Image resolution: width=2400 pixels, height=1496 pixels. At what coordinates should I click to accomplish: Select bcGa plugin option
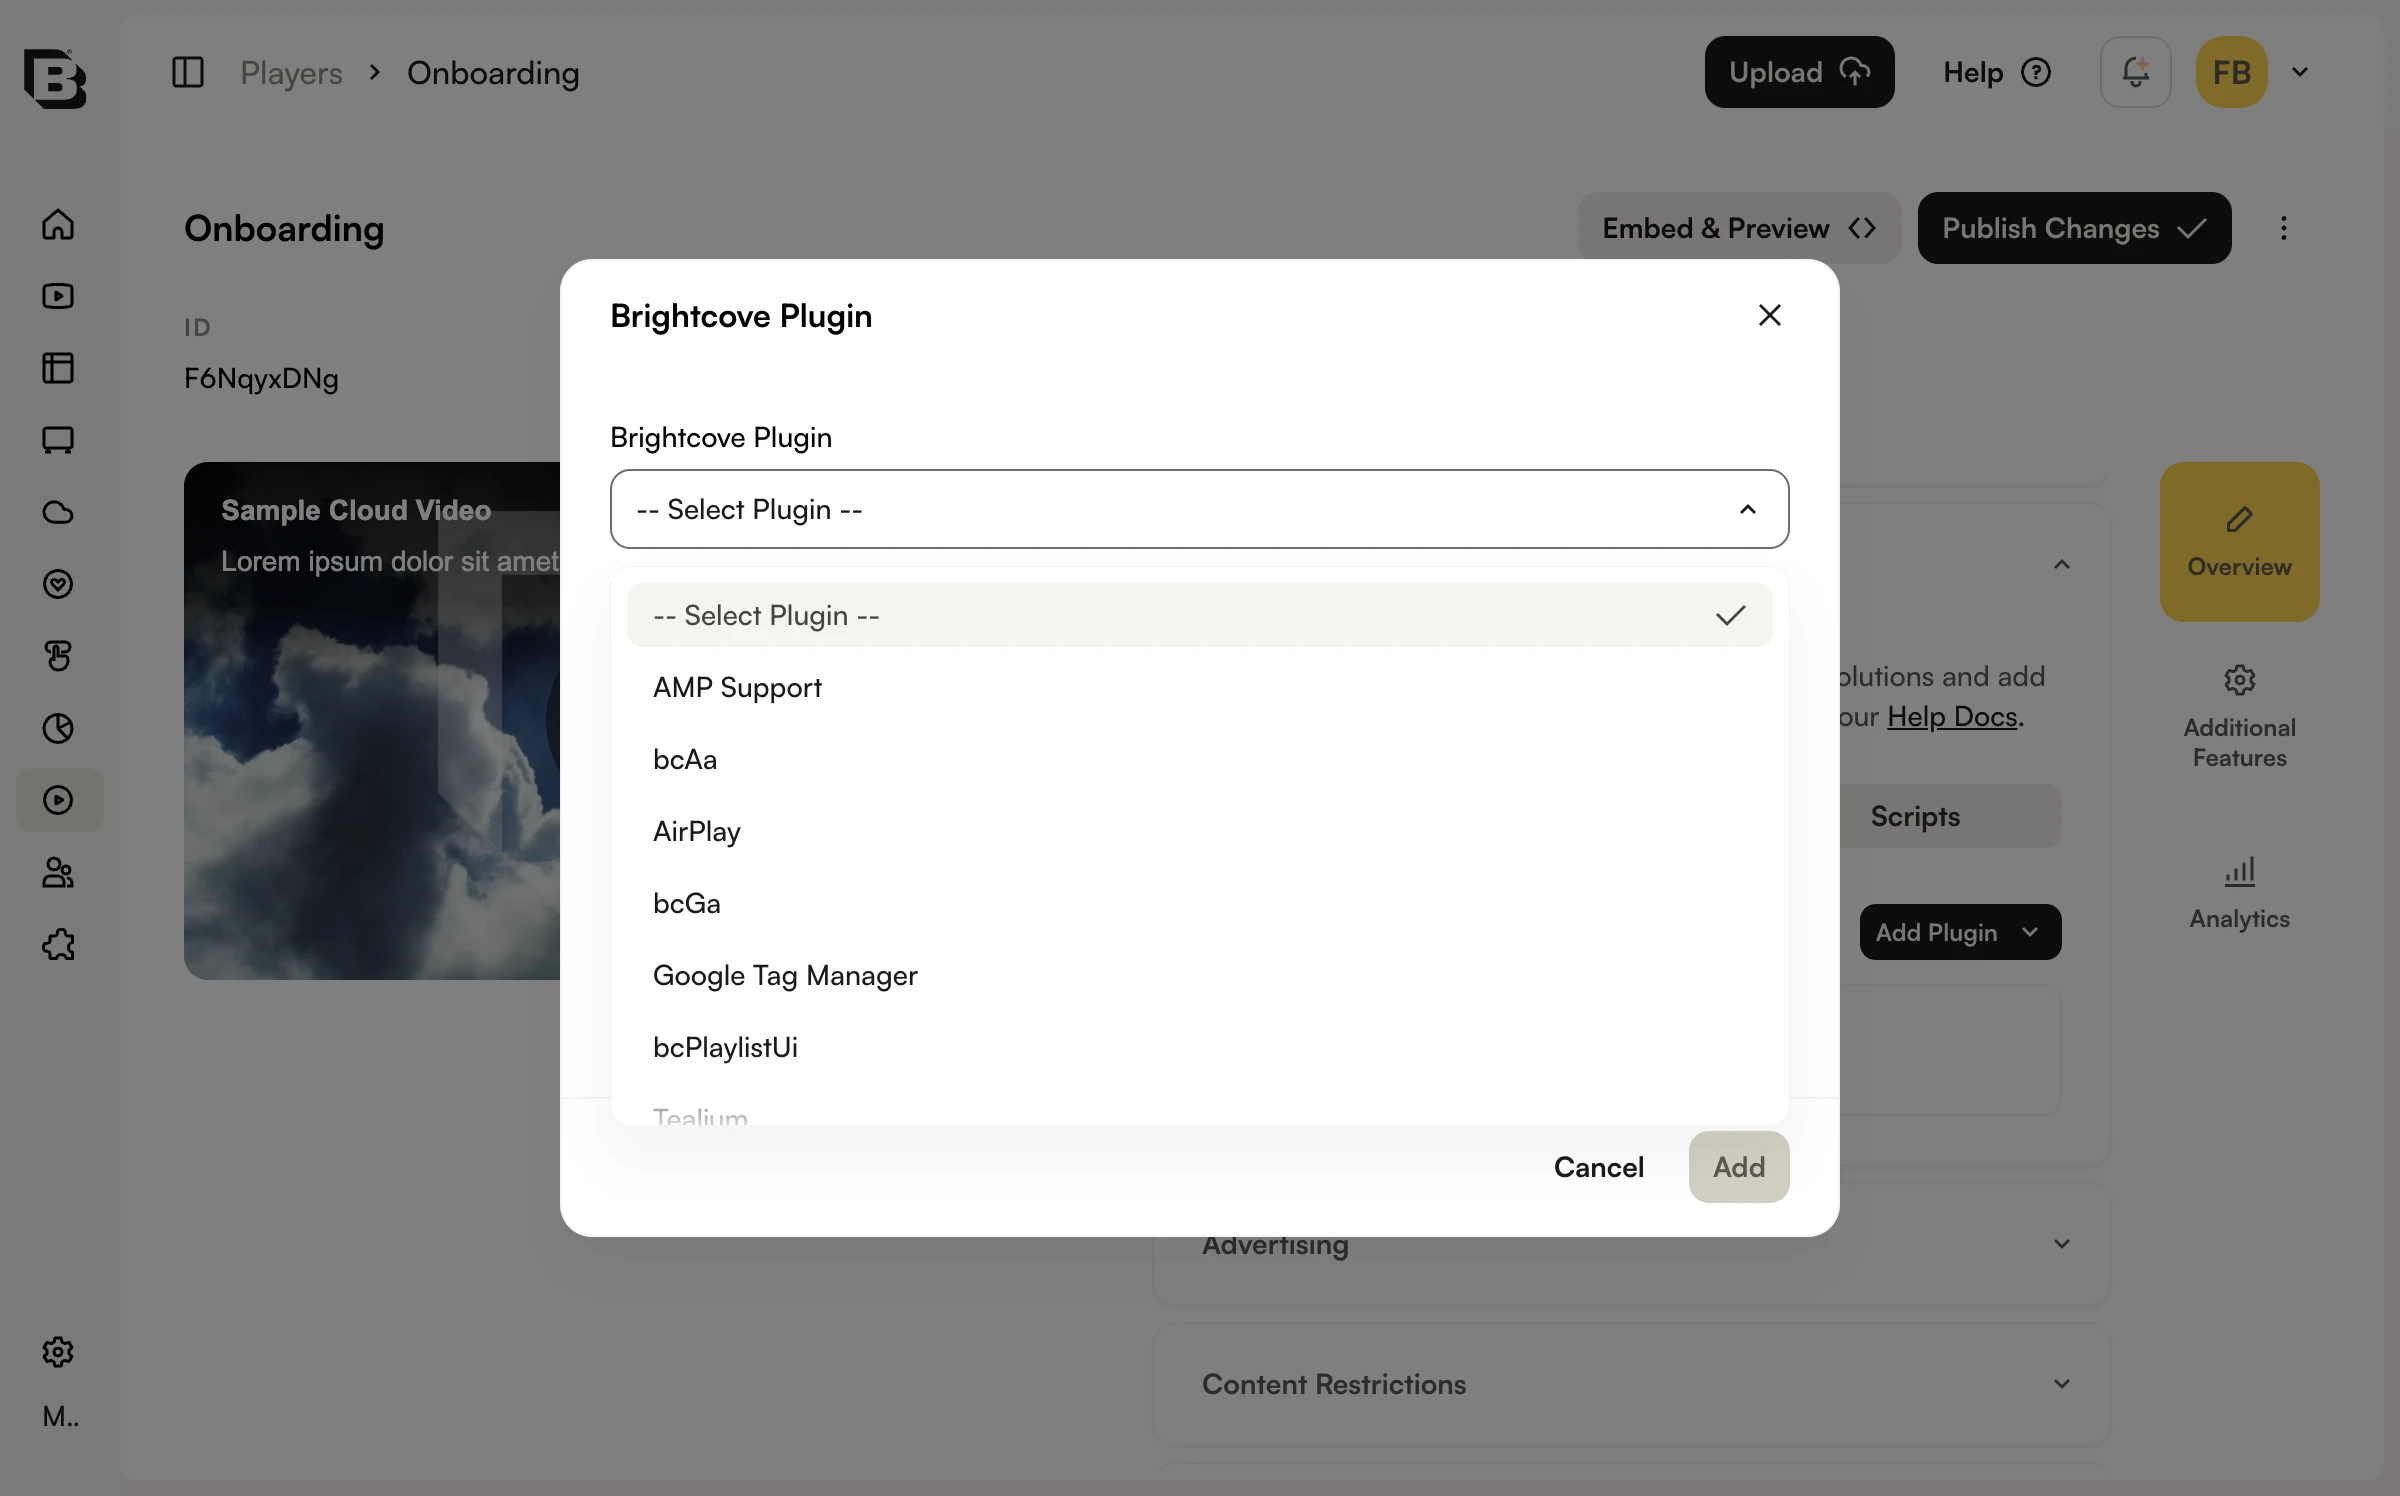pyautogui.click(x=1199, y=903)
